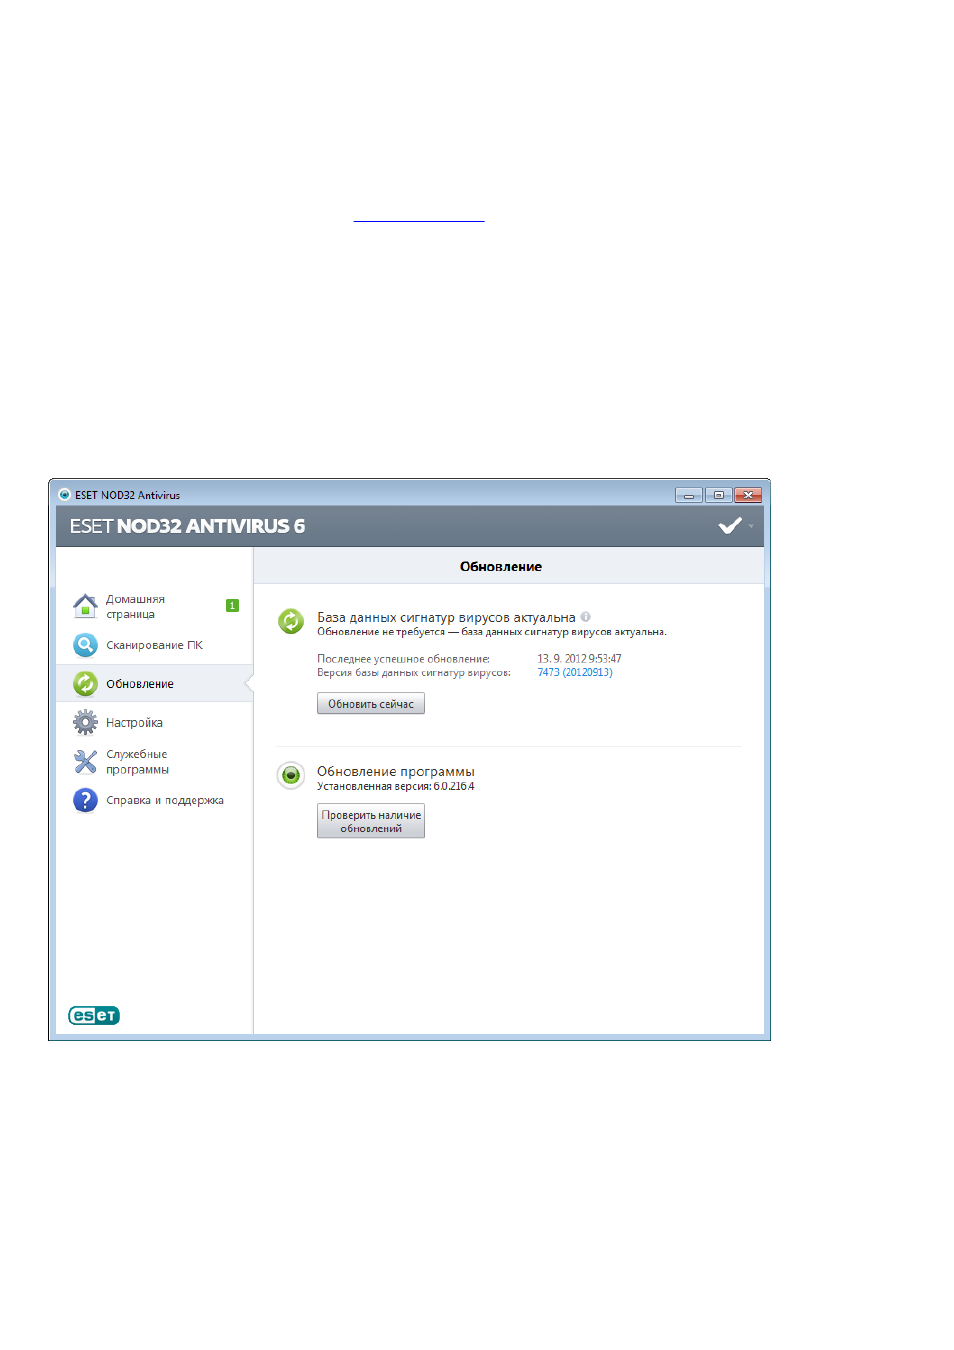Select the green Обновление refresh icon in sidebar
The height and width of the screenshot is (1350, 954).
[85, 684]
